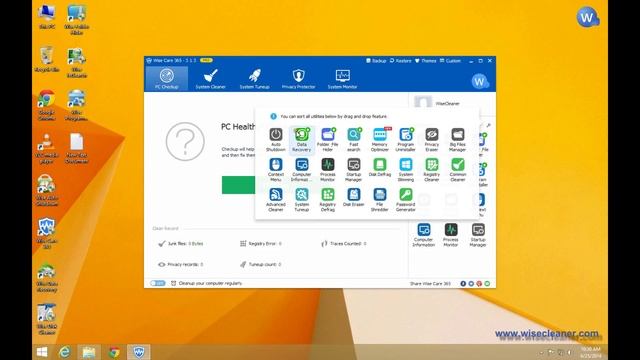Open Startup Manager in utilities popup

coord(353,170)
